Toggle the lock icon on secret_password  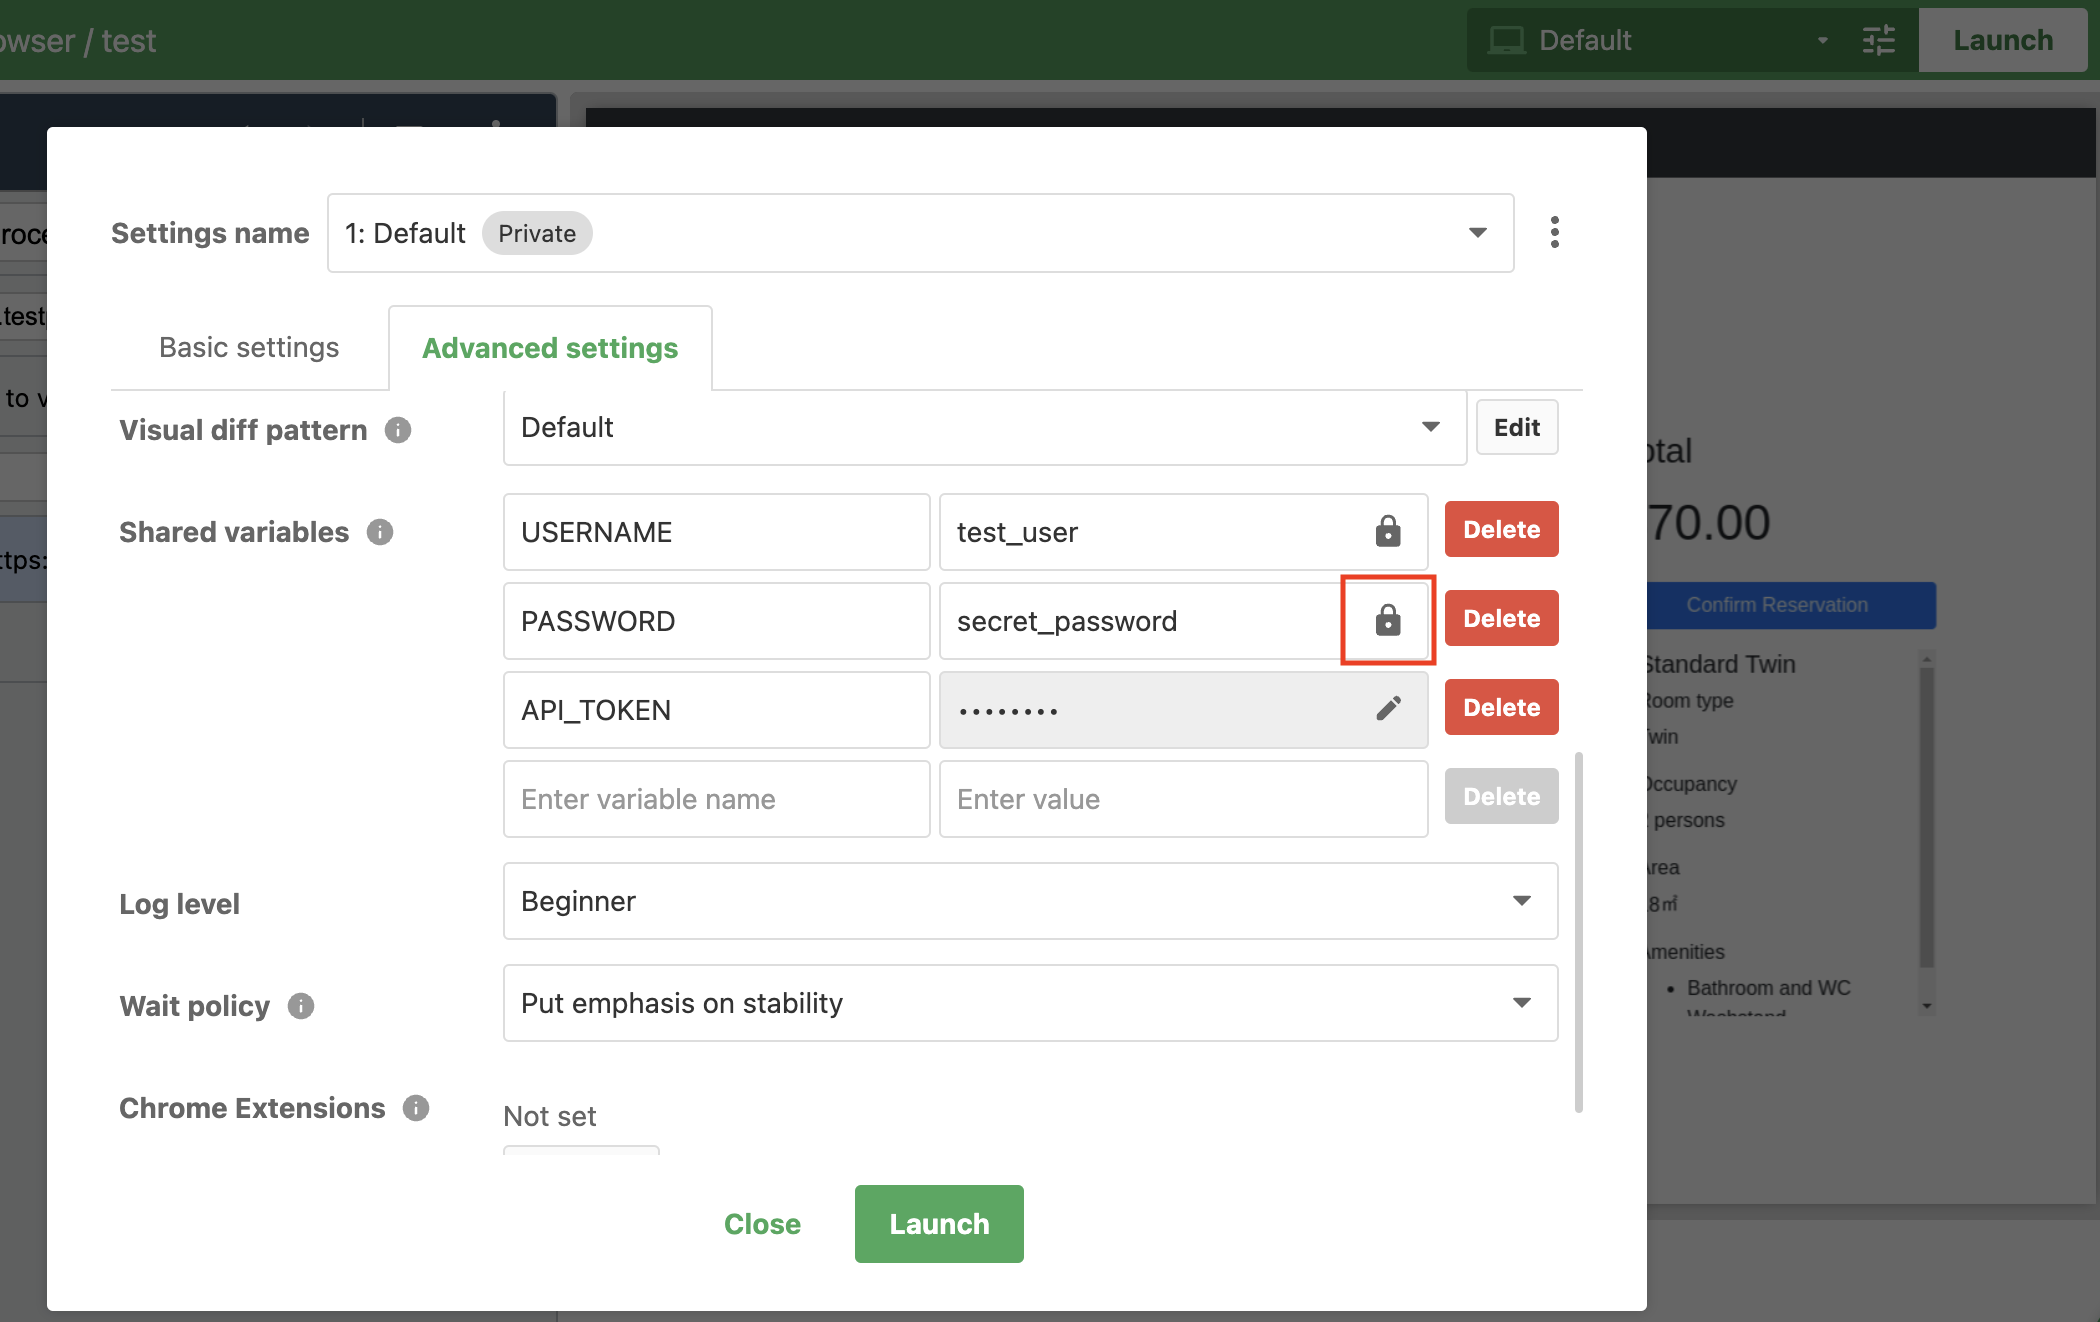point(1388,620)
